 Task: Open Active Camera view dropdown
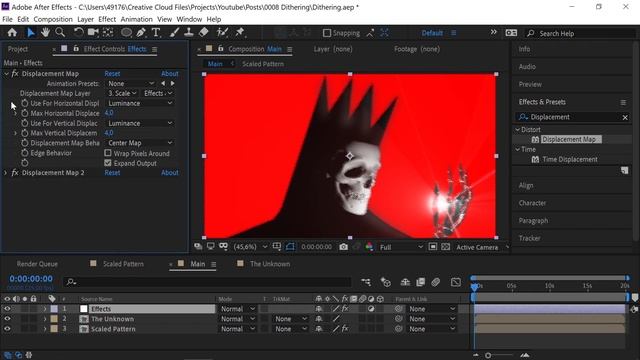[x=482, y=247]
